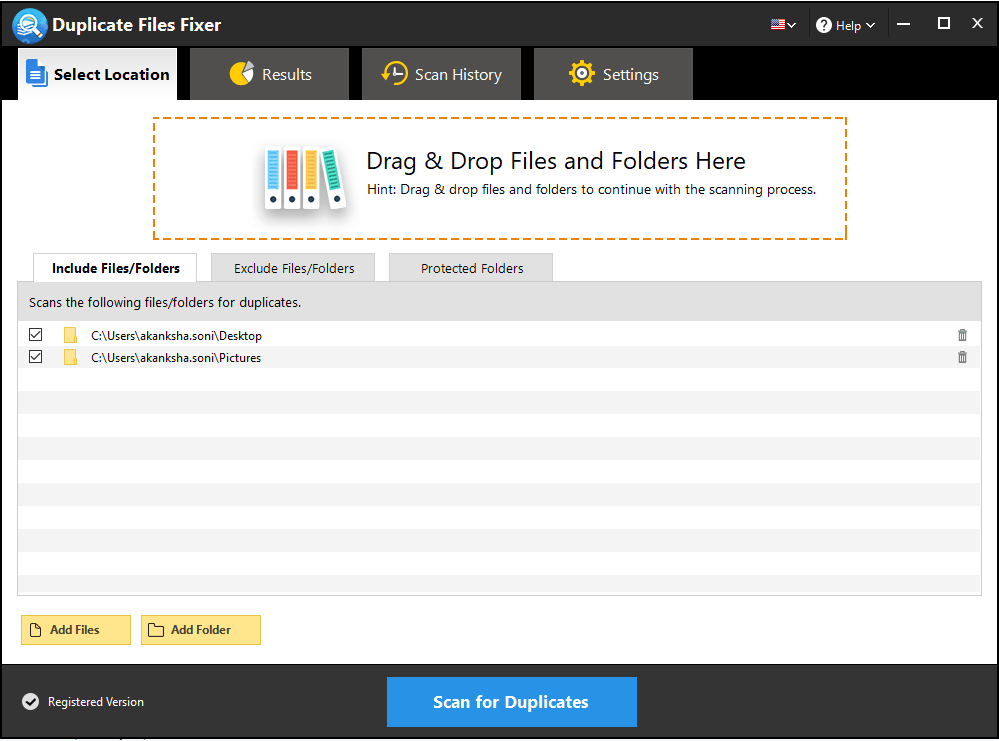999x741 pixels.
Task: Click the Registered Version label
Action: [96, 701]
